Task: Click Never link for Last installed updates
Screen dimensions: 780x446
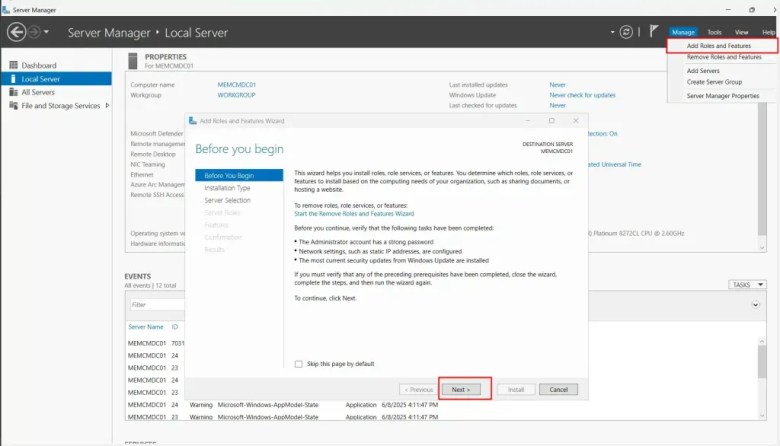Action: [557, 85]
